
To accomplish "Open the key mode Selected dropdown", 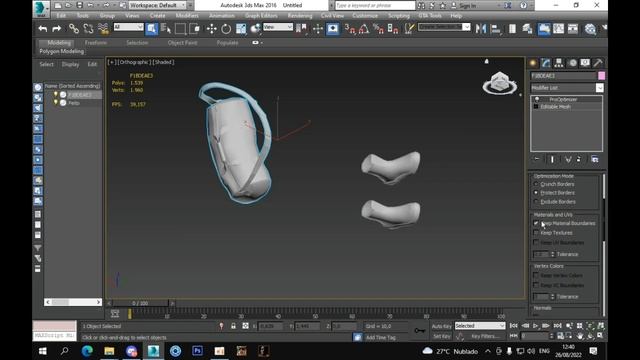I will coord(480,326).
